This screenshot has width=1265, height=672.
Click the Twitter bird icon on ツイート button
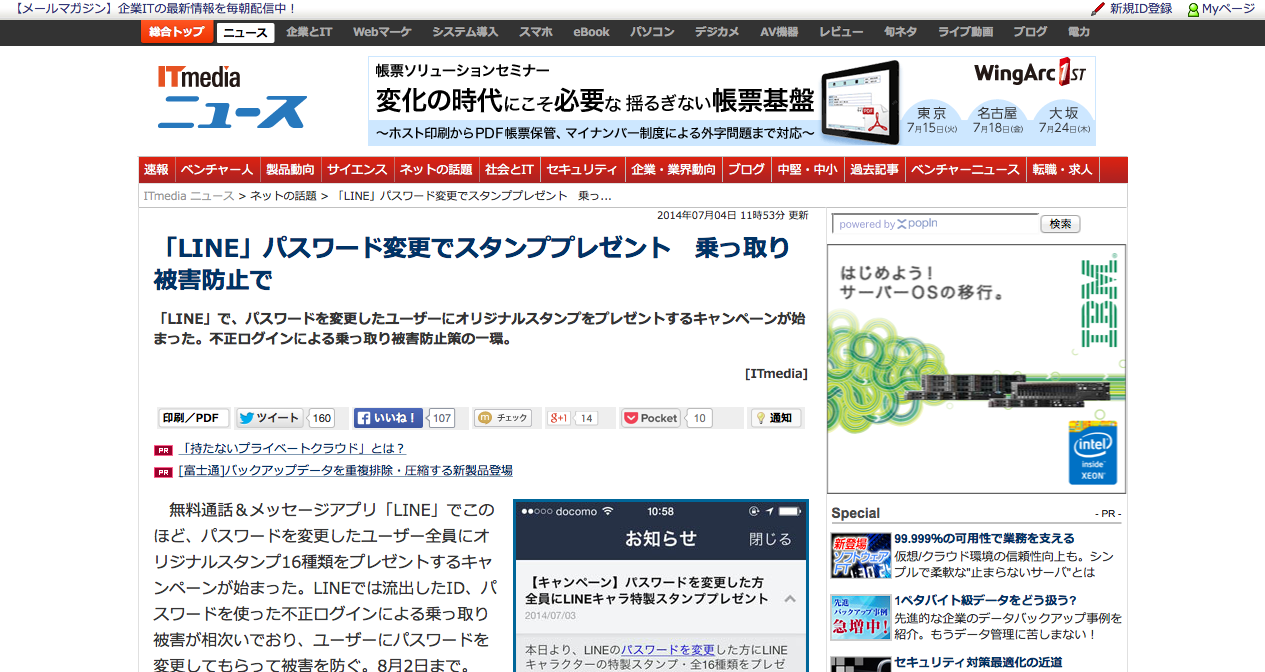tap(246, 418)
